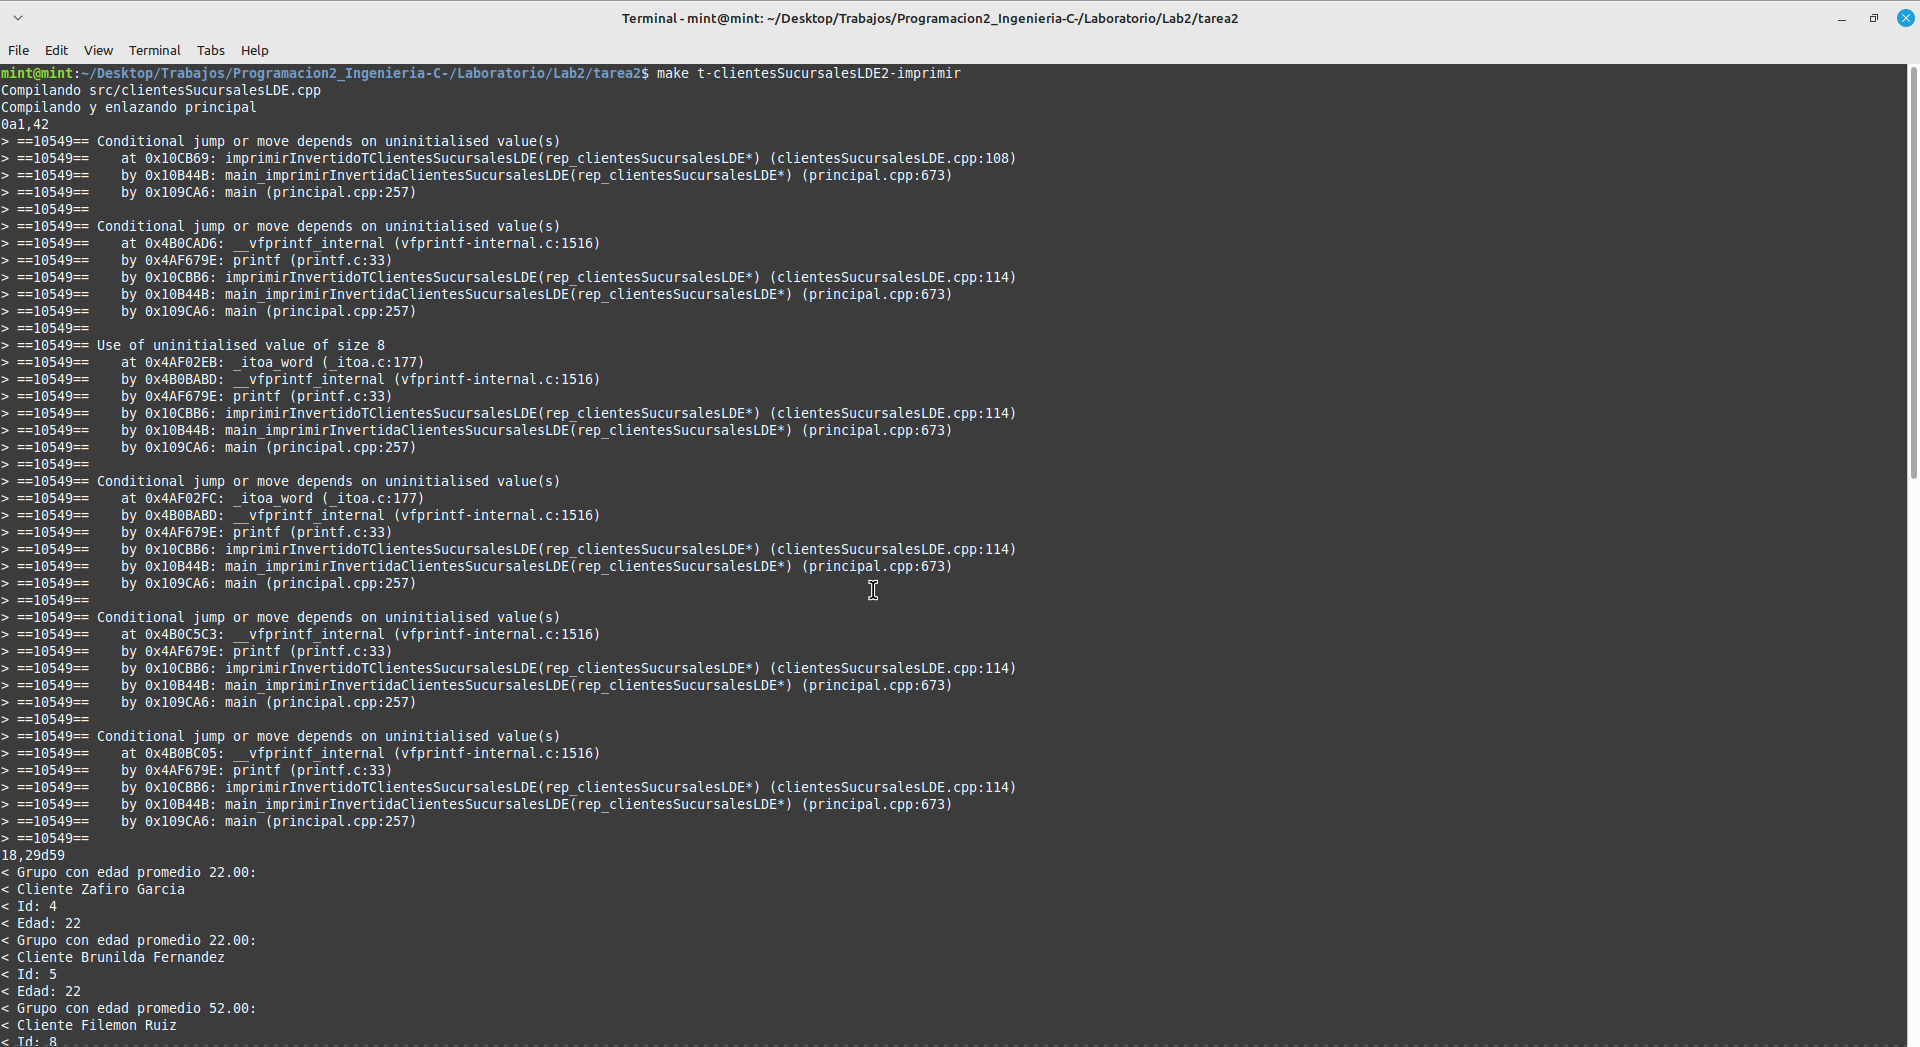
Task: Click the 'Cliente Brunilda Fernandez' line
Action: click(113, 957)
